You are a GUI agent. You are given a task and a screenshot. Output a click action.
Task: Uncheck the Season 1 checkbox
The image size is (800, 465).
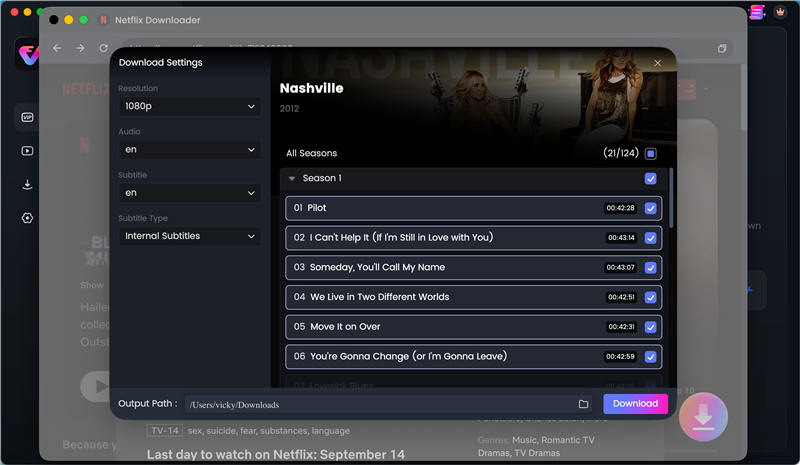click(x=651, y=179)
